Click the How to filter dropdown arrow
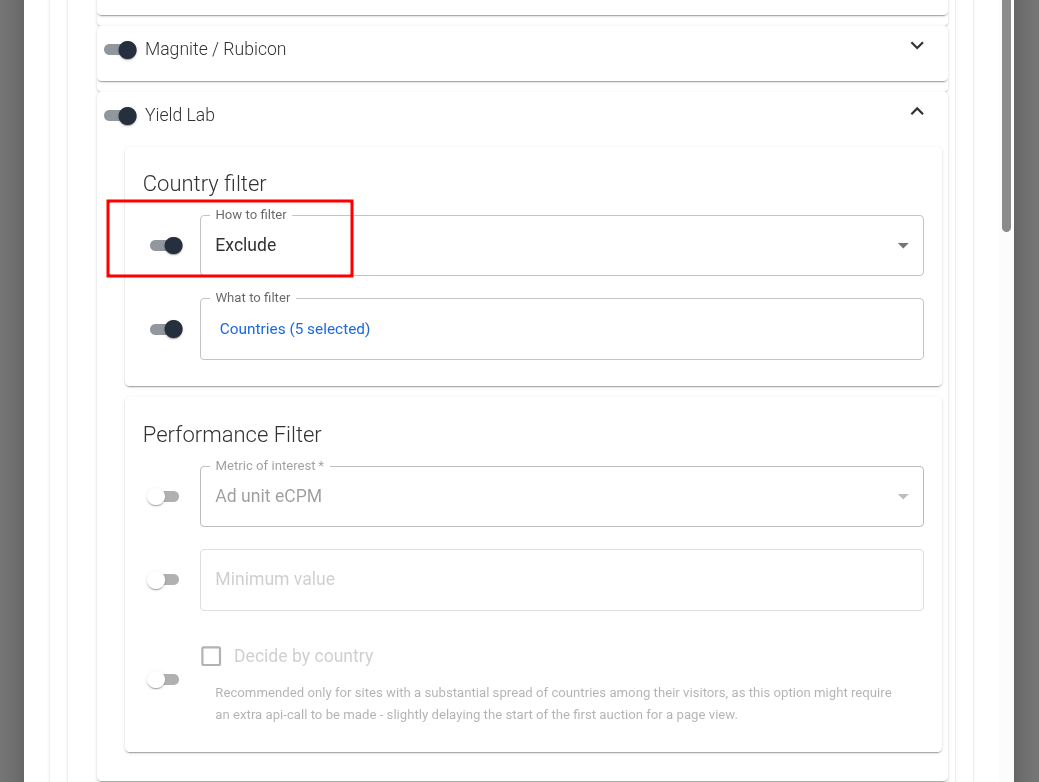 pyautogui.click(x=903, y=246)
